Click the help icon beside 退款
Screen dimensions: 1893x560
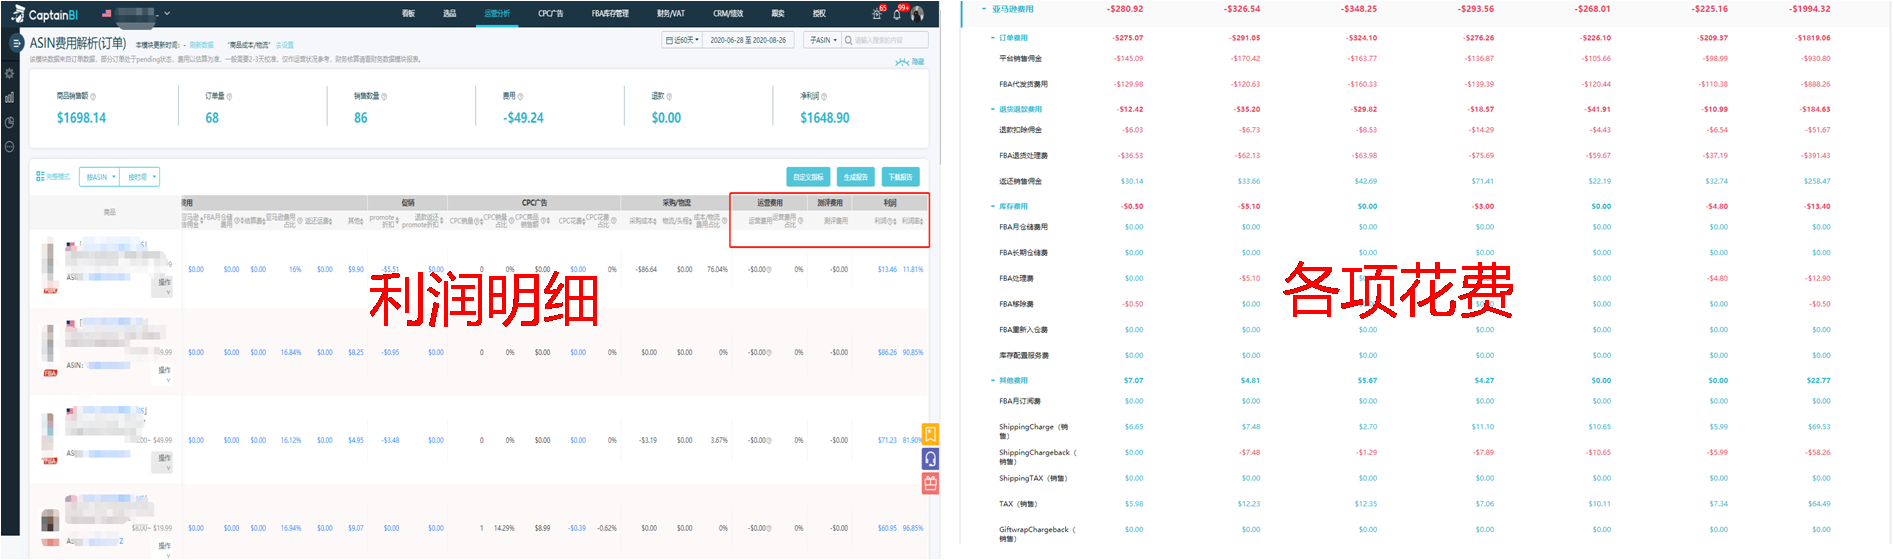click(x=668, y=97)
